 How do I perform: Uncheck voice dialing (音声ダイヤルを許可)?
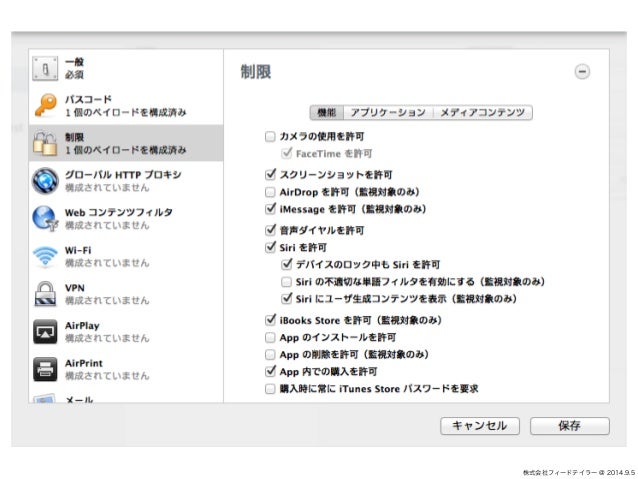[x=270, y=230]
